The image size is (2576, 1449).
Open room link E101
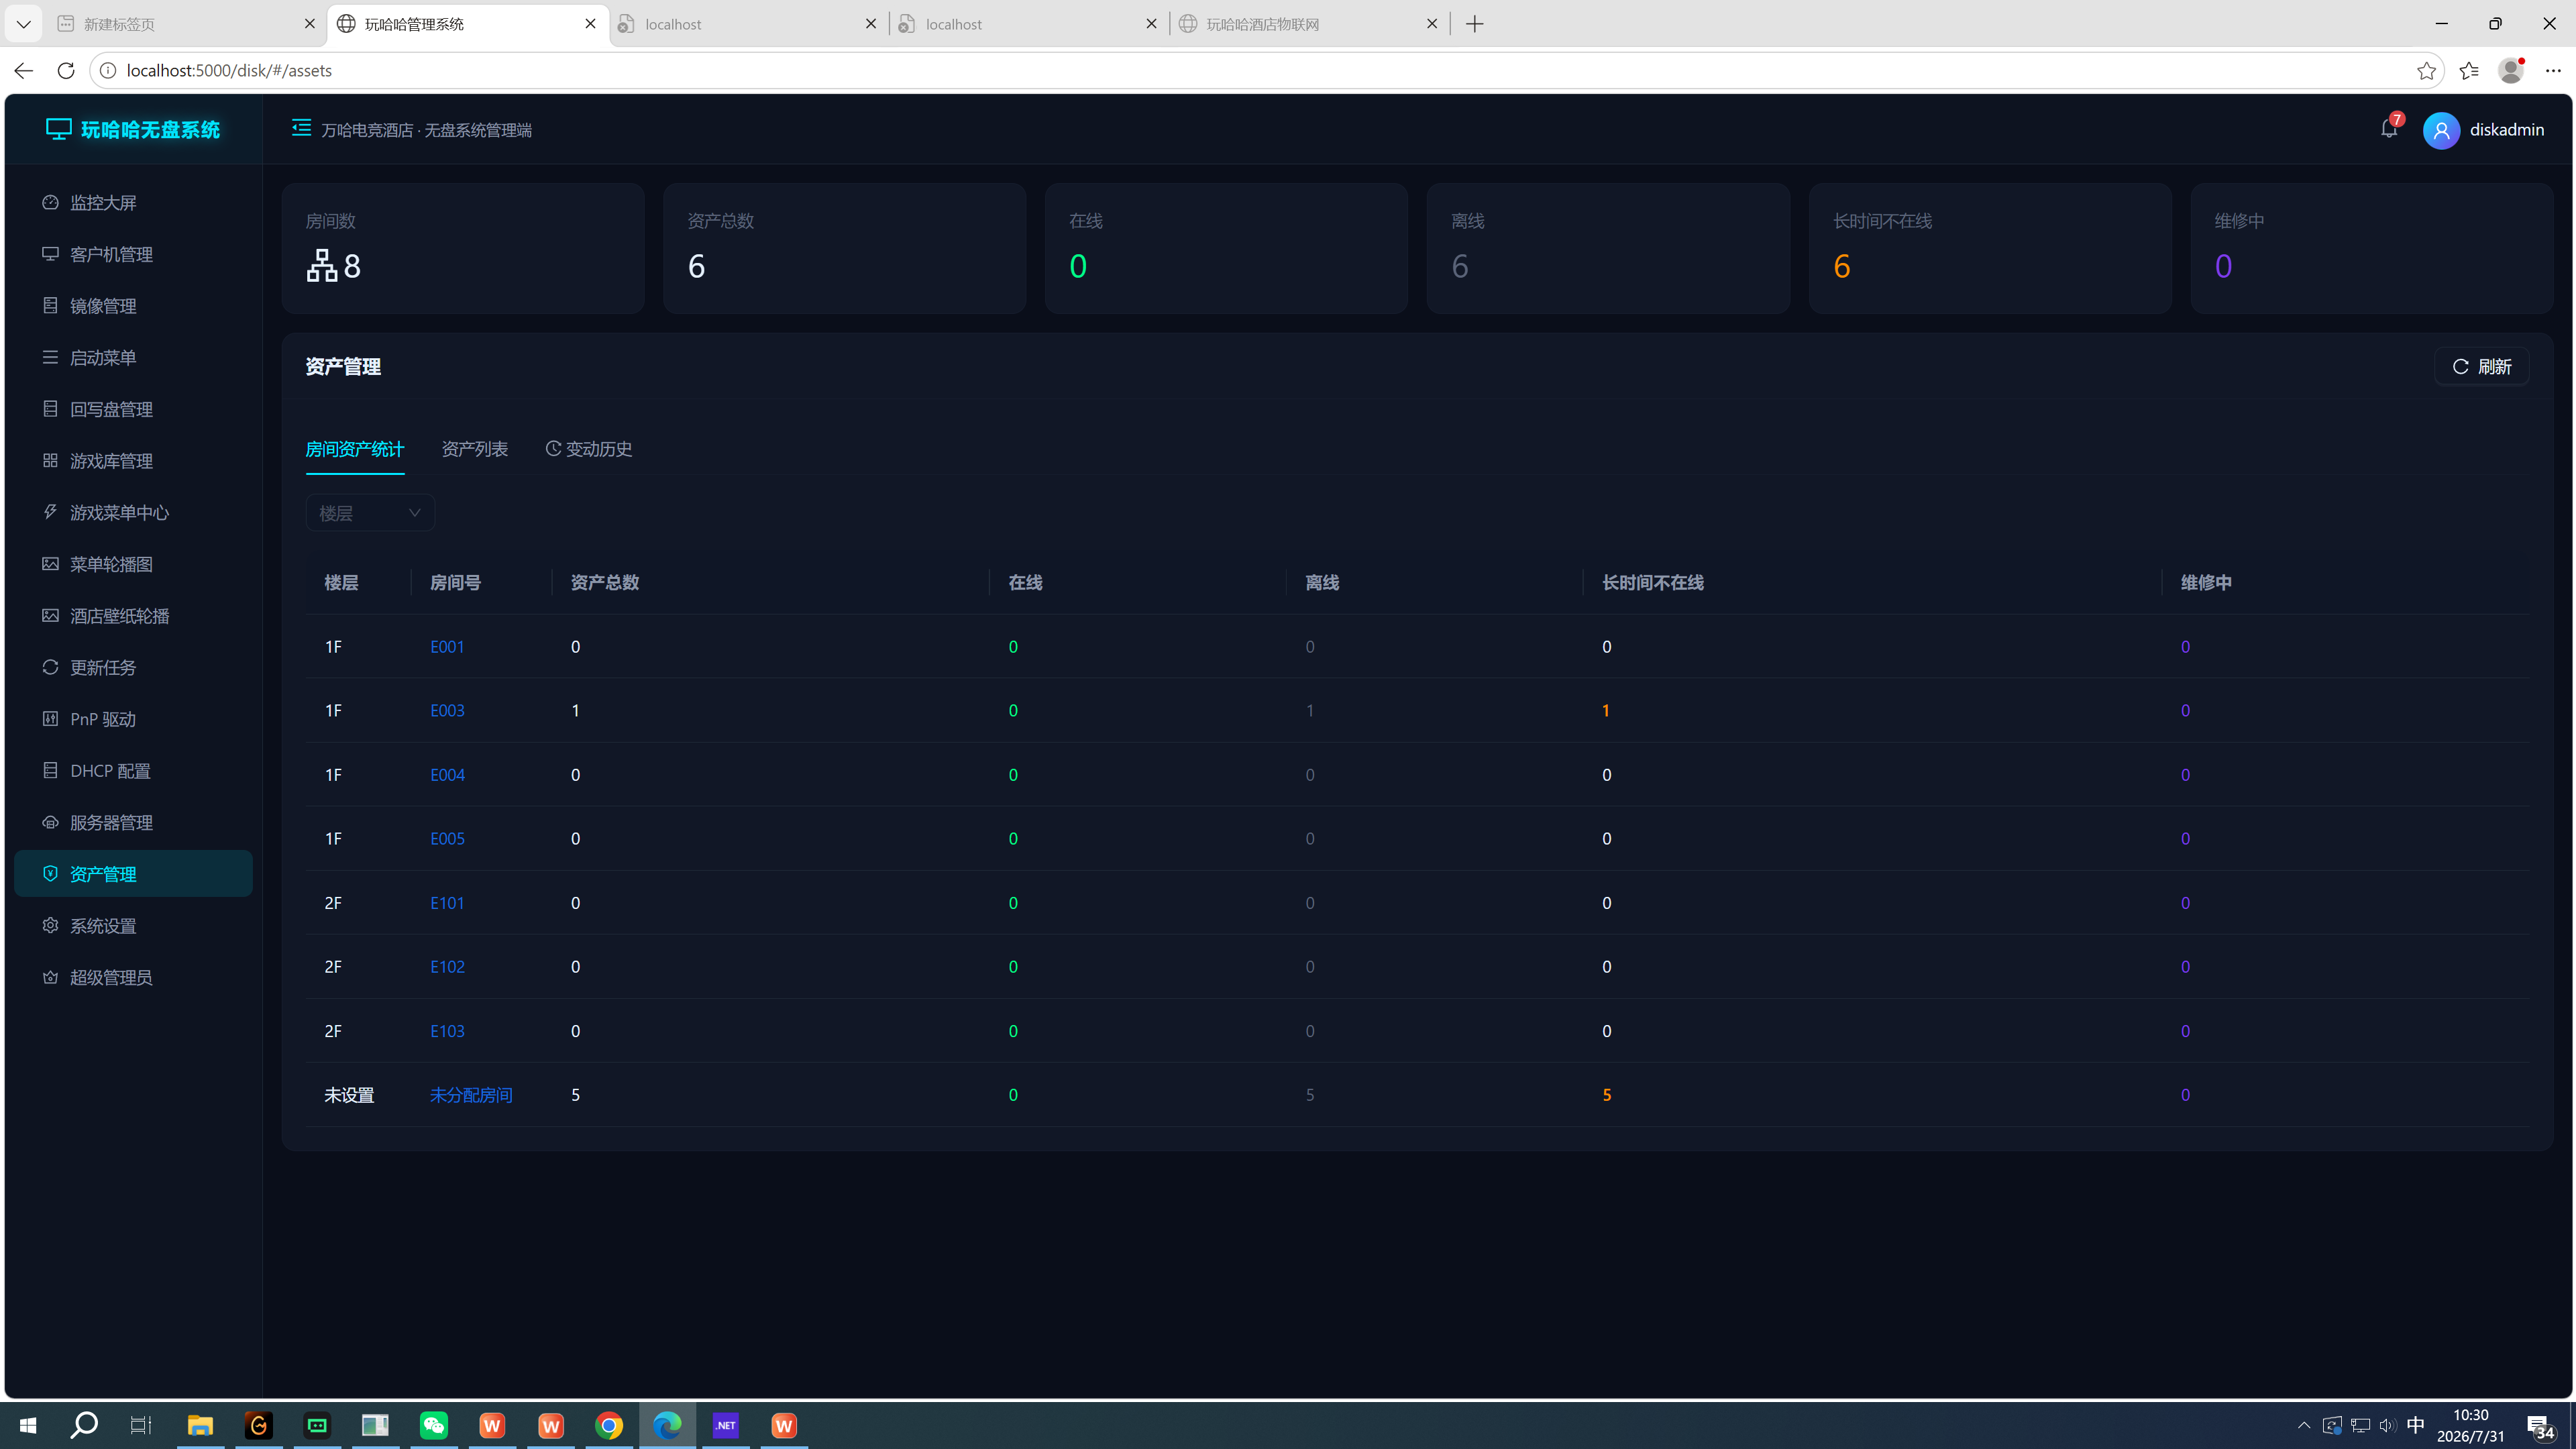click(x=447, y=903)
